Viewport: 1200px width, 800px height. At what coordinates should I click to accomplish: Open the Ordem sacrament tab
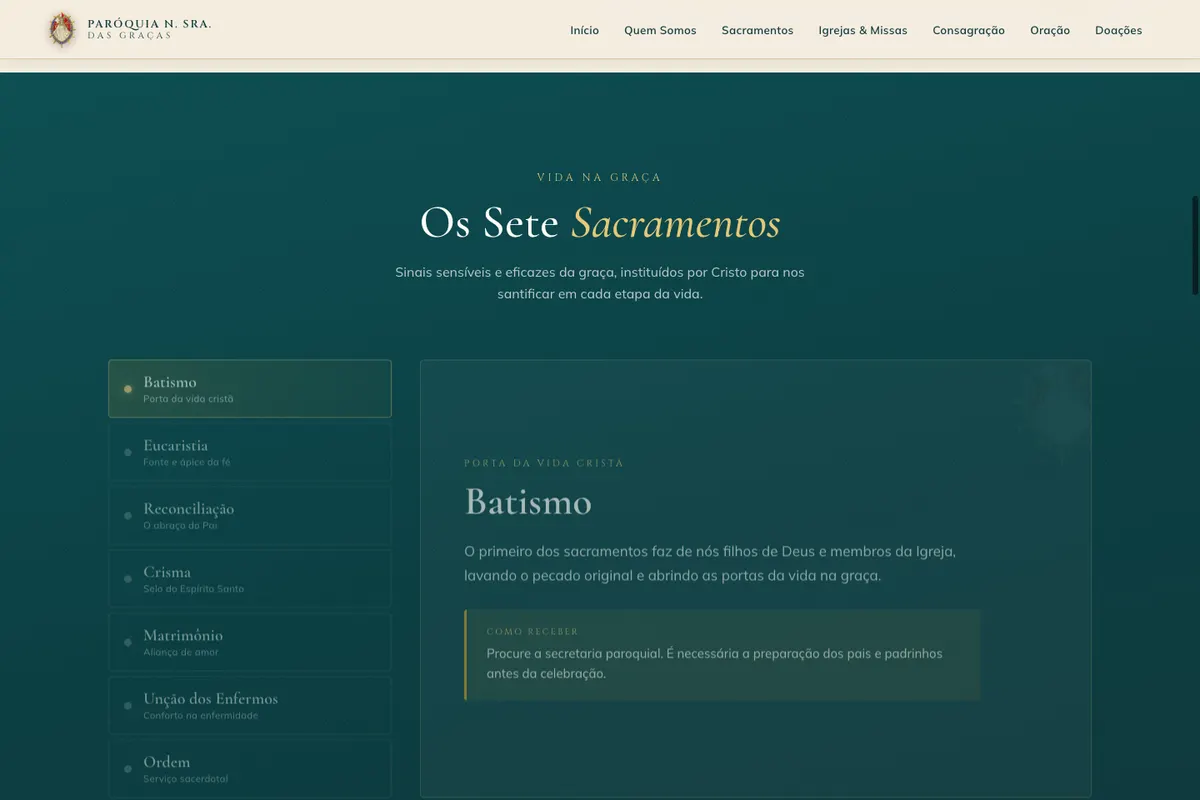tap(250, 768)
